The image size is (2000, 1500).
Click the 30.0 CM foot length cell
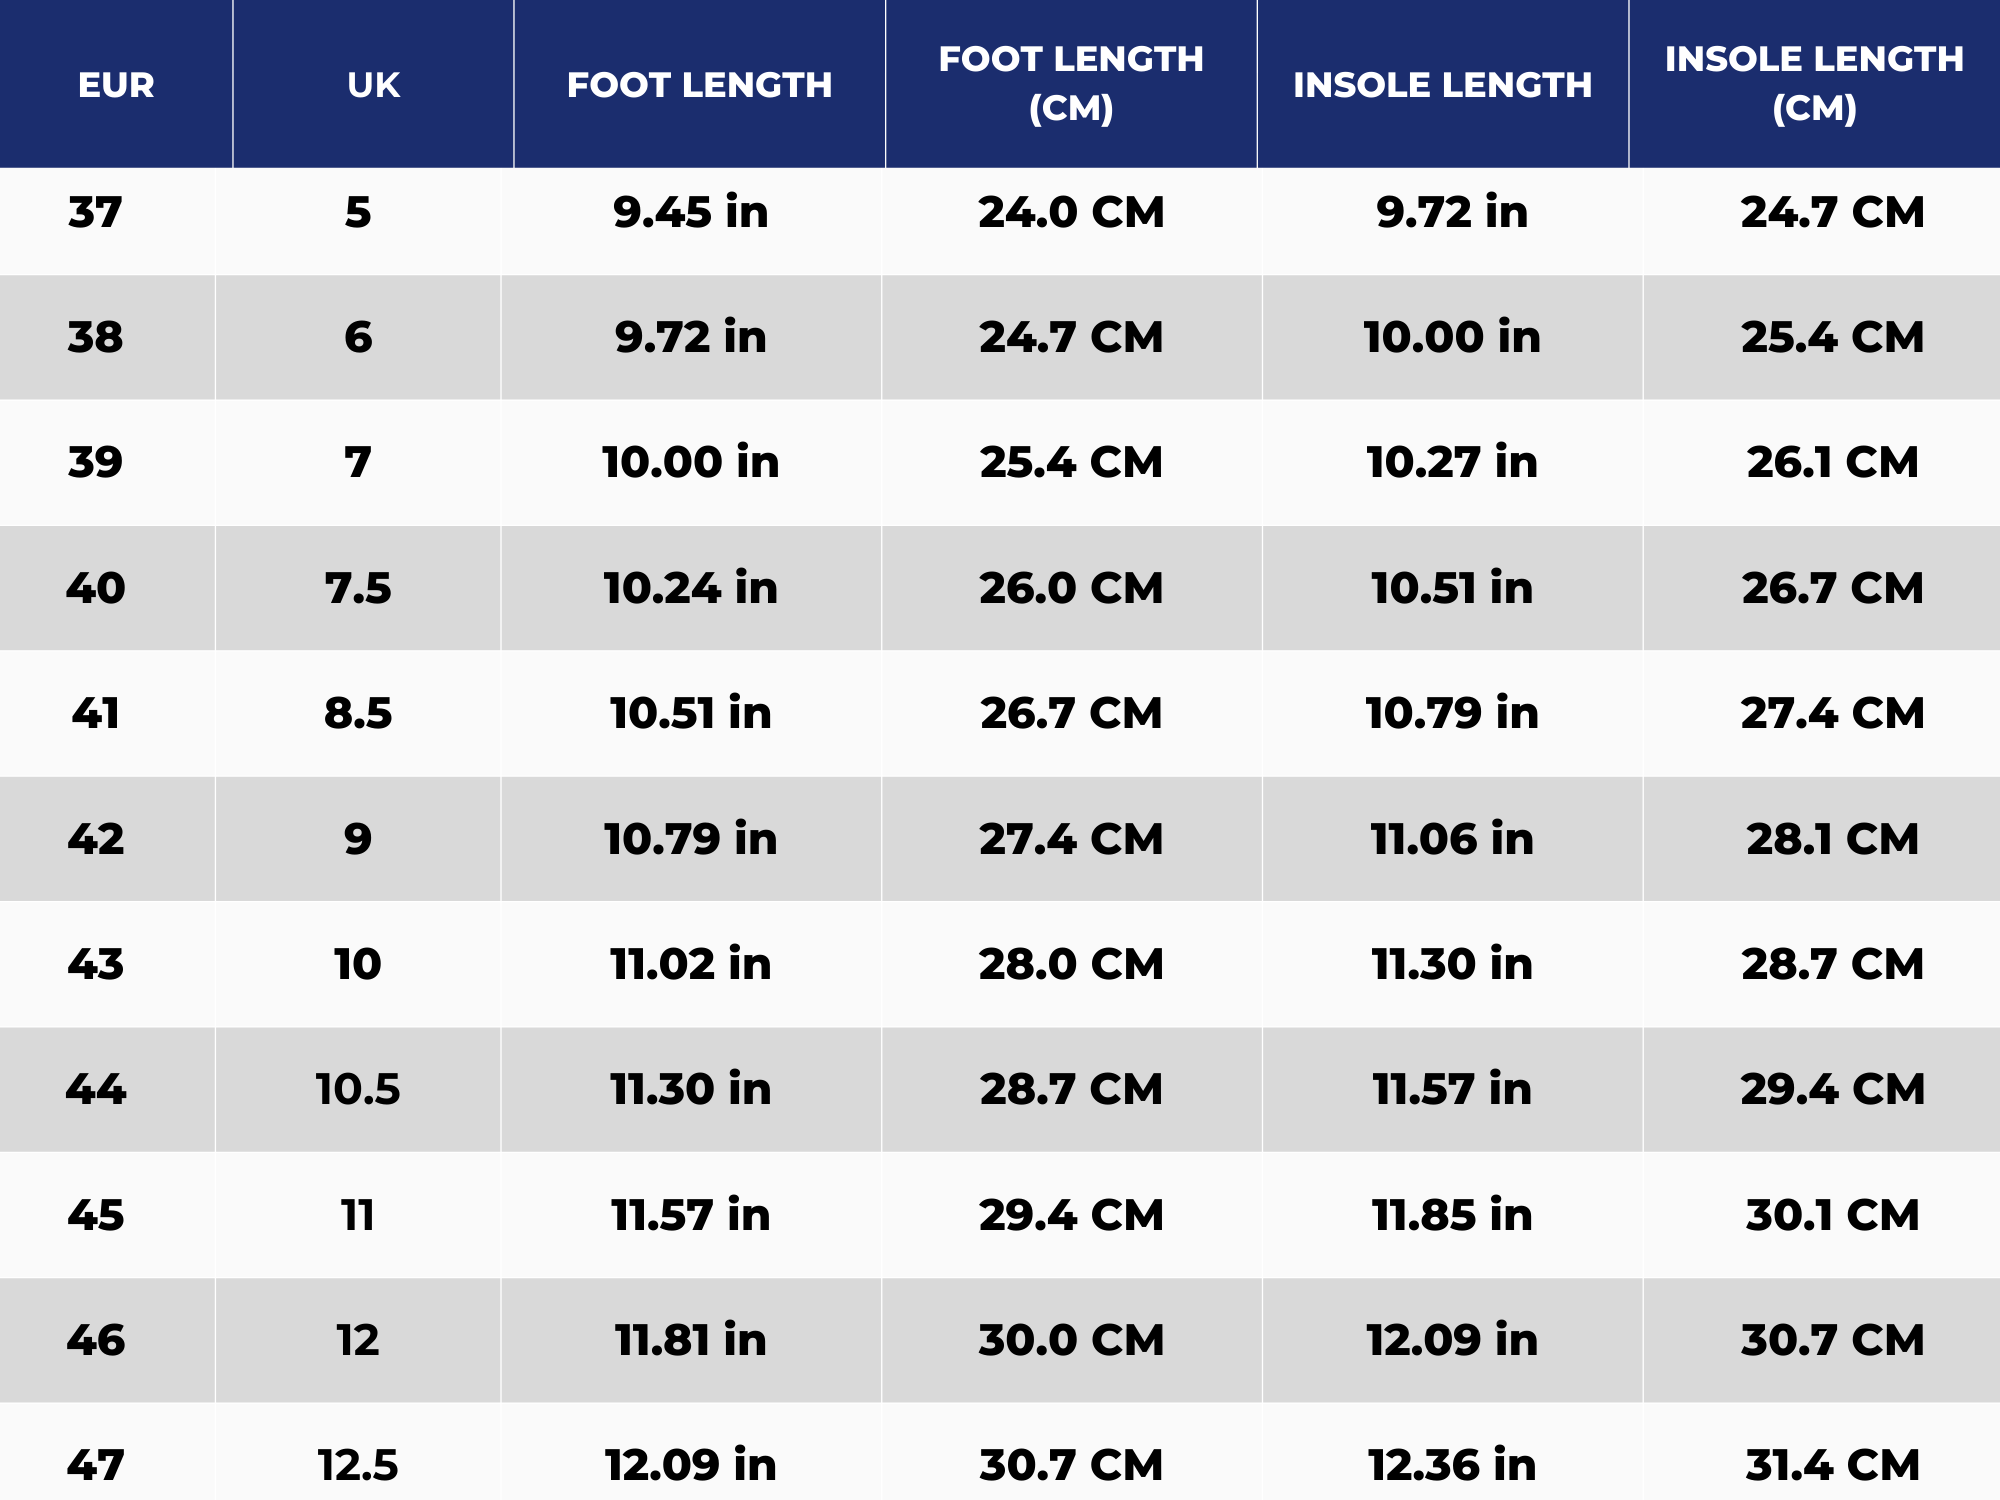1071,1341
